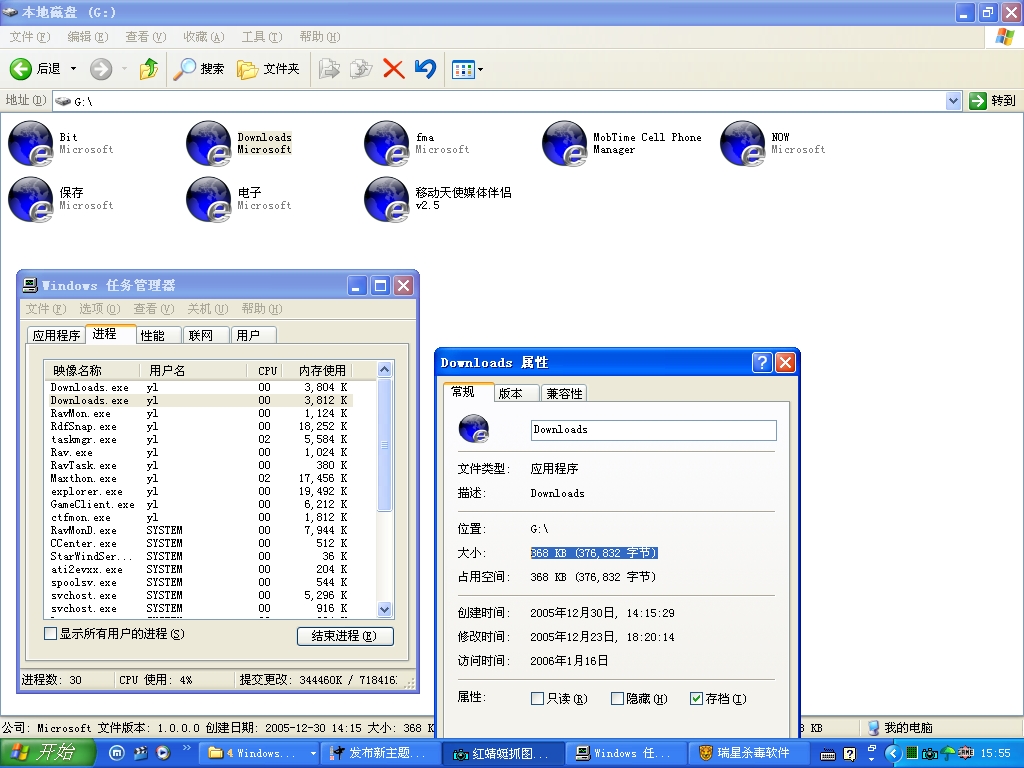Click the Downloads filename field in Properties
Viewport: 1024px width, 768px height.
[653, 430]
